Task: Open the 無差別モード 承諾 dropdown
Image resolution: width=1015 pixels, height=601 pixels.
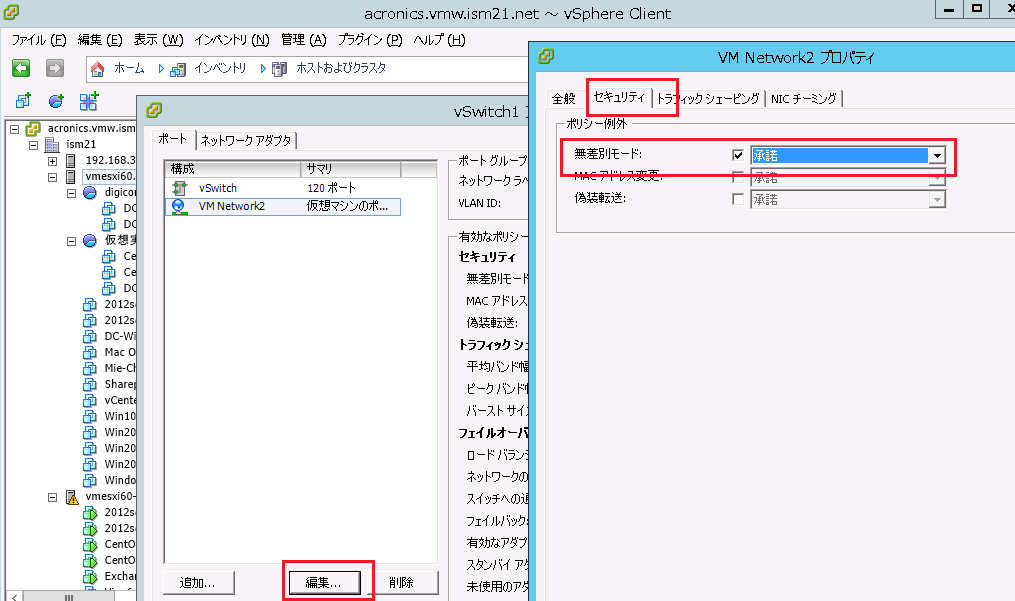Action: point(937,155)
